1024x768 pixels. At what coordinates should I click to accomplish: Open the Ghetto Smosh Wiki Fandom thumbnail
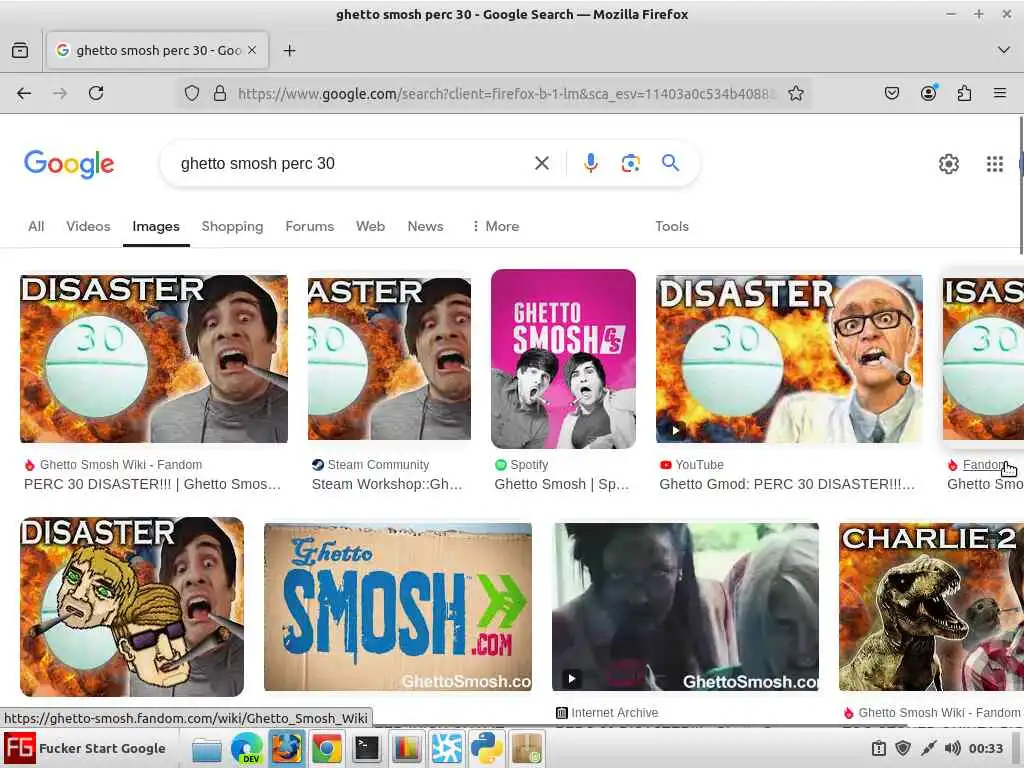154,359
